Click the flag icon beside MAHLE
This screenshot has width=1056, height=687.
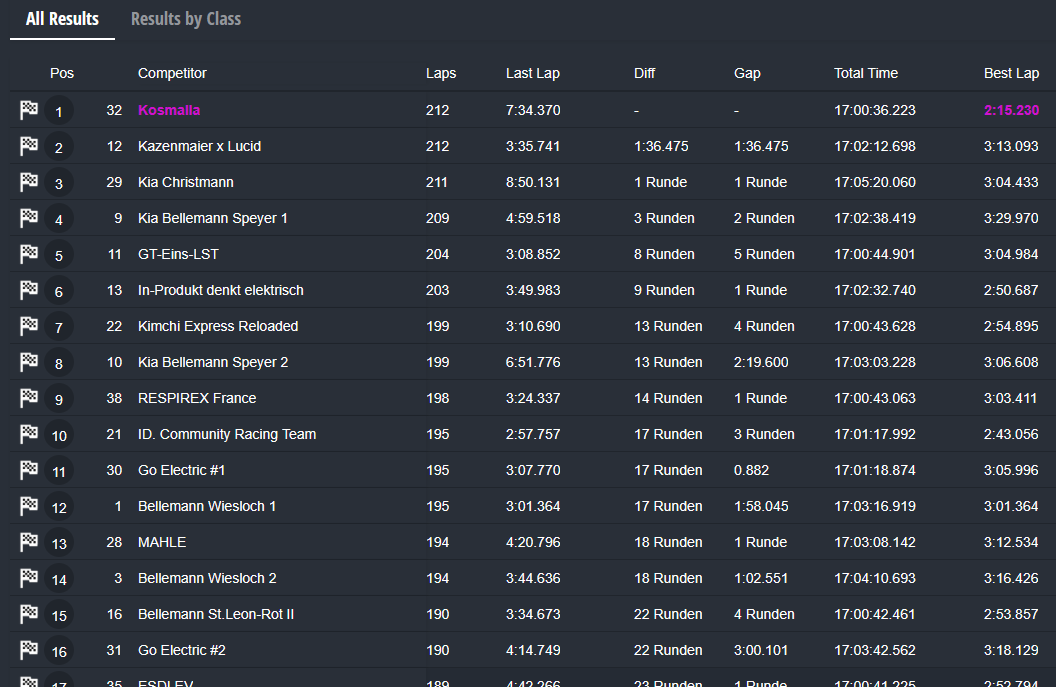click(x=29, y=542)
